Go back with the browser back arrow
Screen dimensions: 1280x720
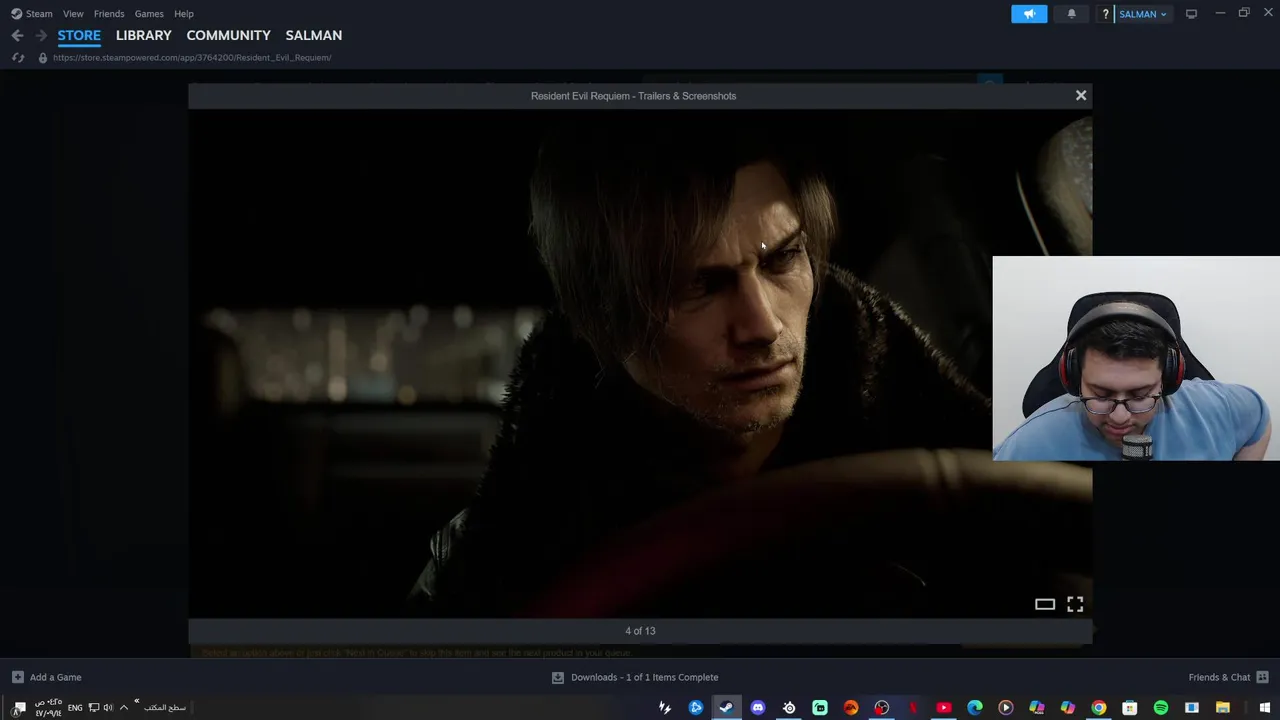pos(17,35)
